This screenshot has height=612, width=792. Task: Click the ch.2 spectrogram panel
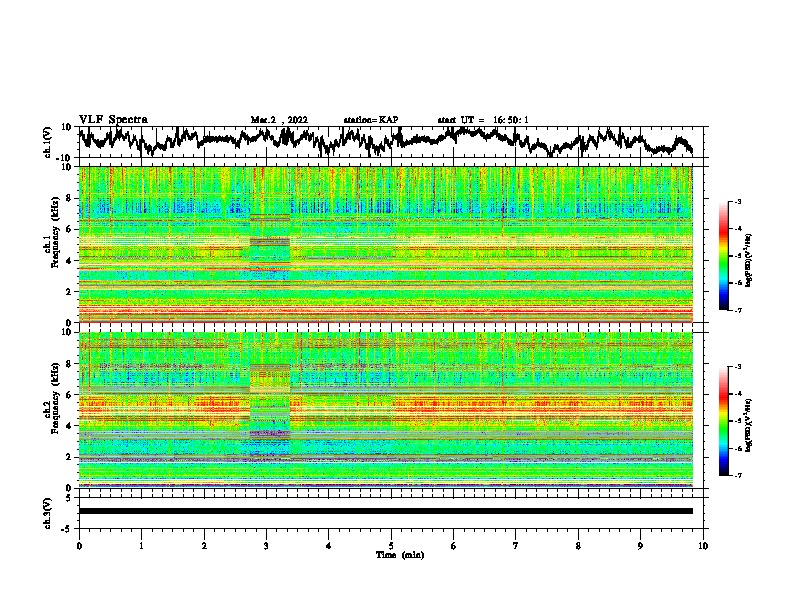(x=385, y=410)
